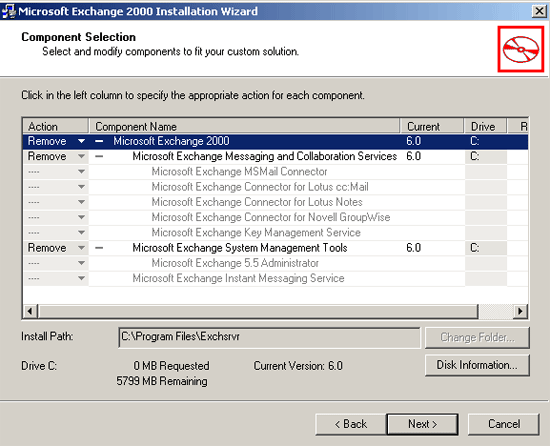Image resolution: width=550 pixels, height=446 pixels.
Task: Open Action dropdown for Key Management Service
Action: (81, 232)
